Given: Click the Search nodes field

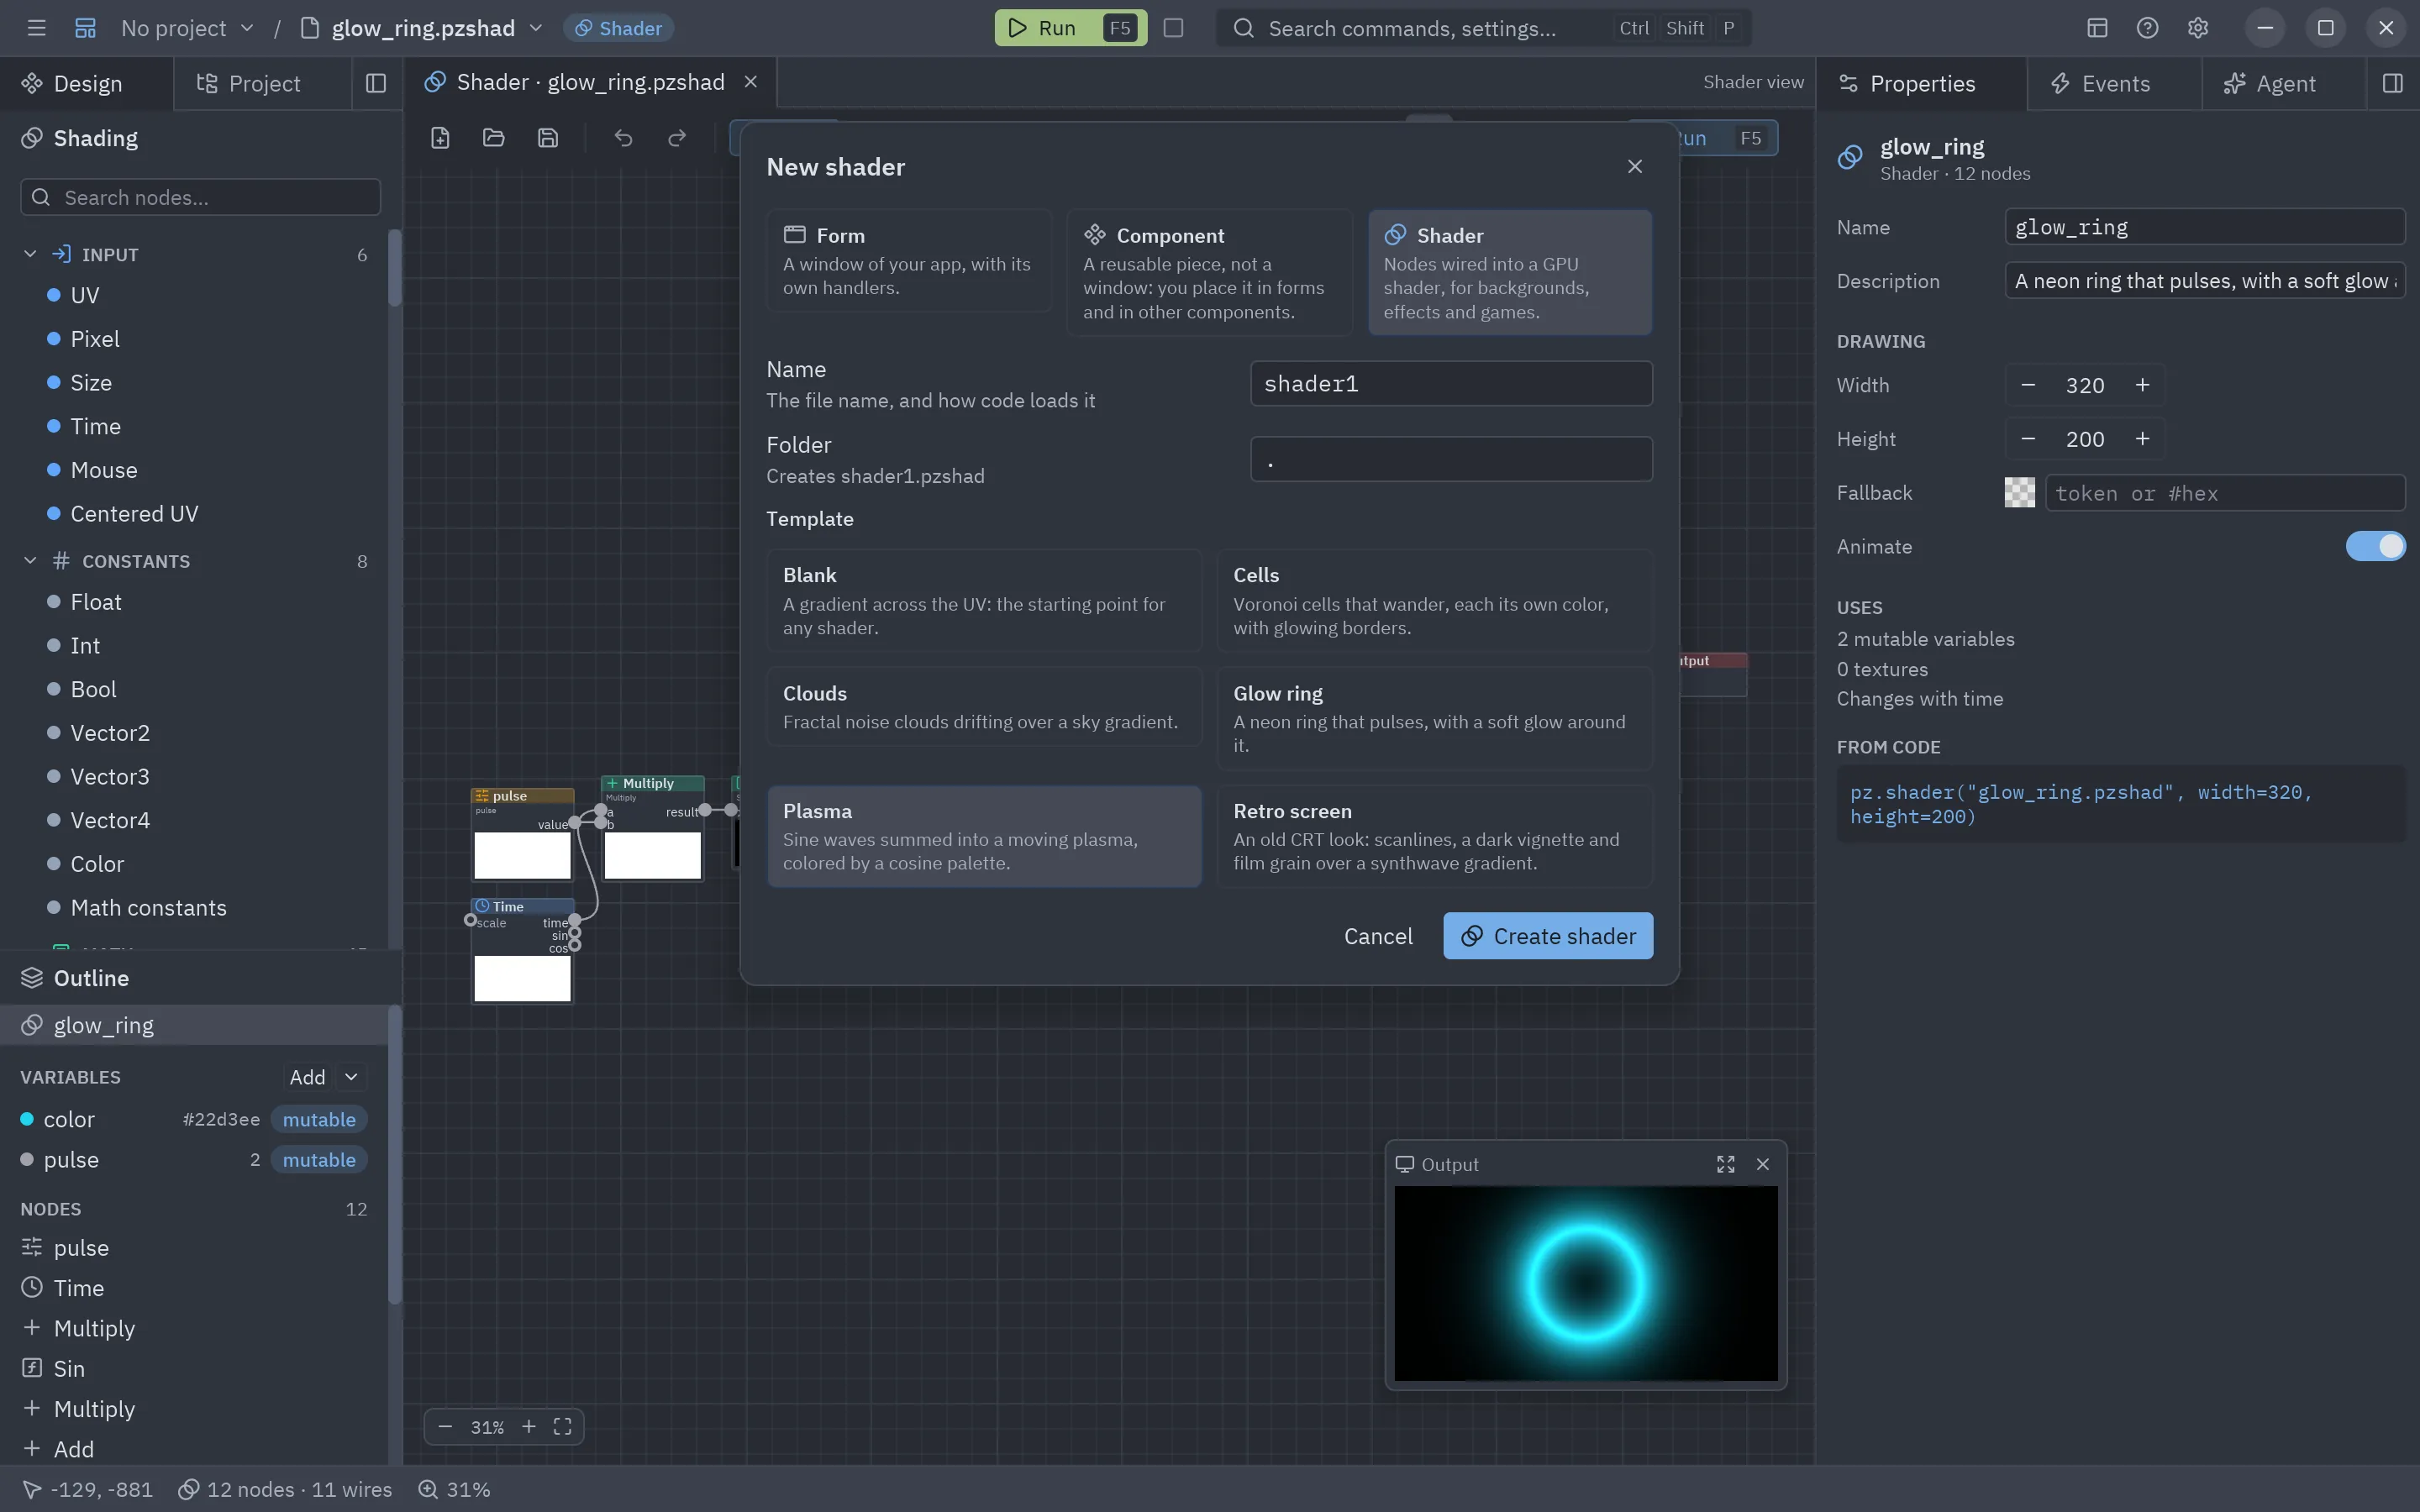Looking at the screenshot, I should pos(201,198).
